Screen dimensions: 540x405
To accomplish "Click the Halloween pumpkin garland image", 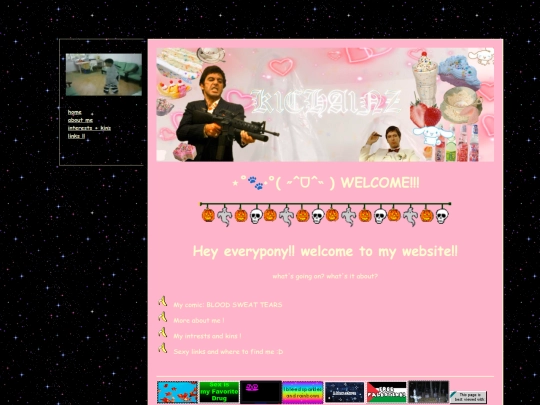I will point(325,214).
